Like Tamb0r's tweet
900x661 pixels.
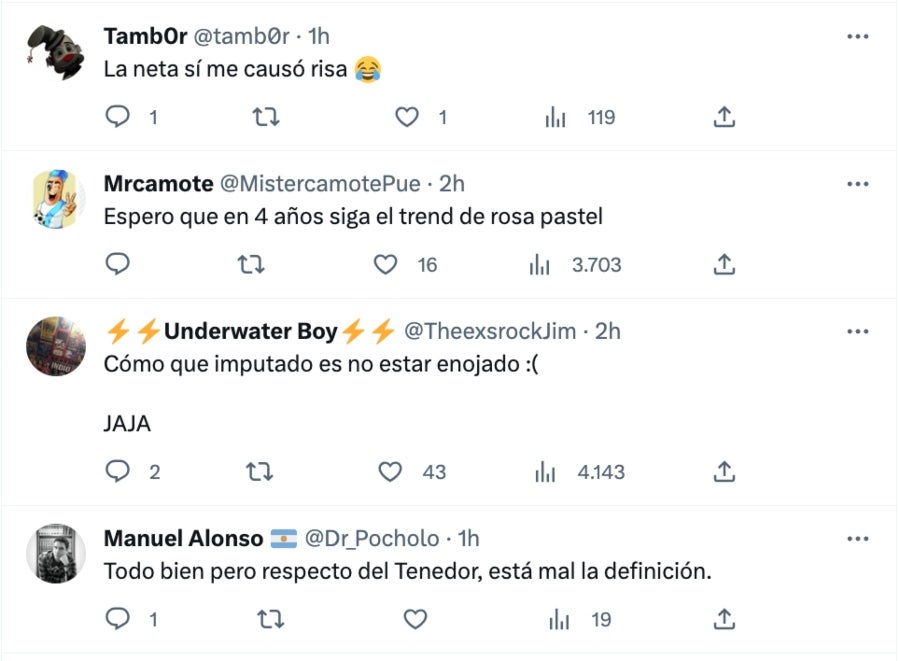(x=406, y=118)
